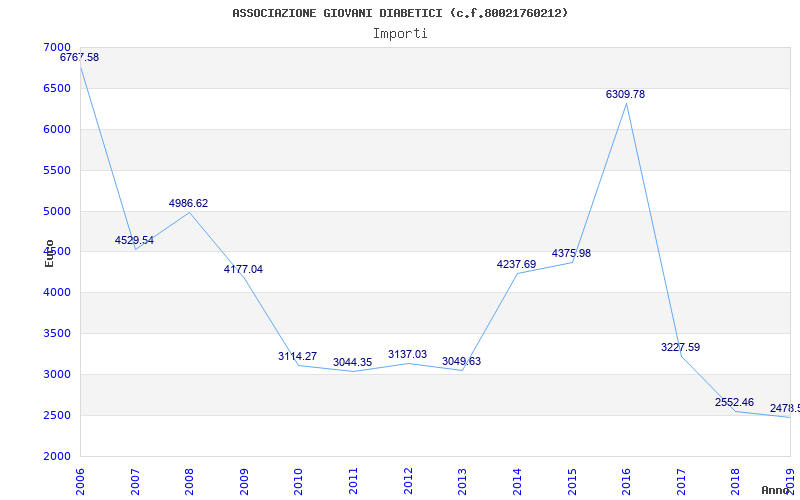Viewport: 800px width, 500px height.
Task: Select the 6767.58 data label
Action: 80,57
